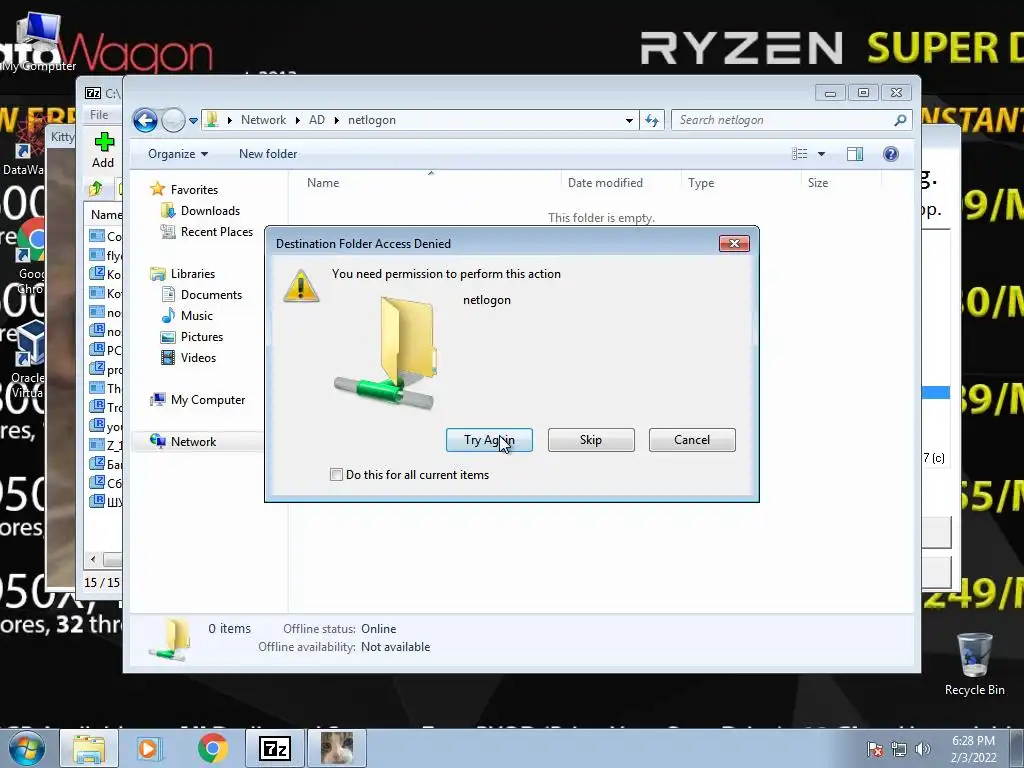Click Name column header in 7-Zip

point(106,215)
